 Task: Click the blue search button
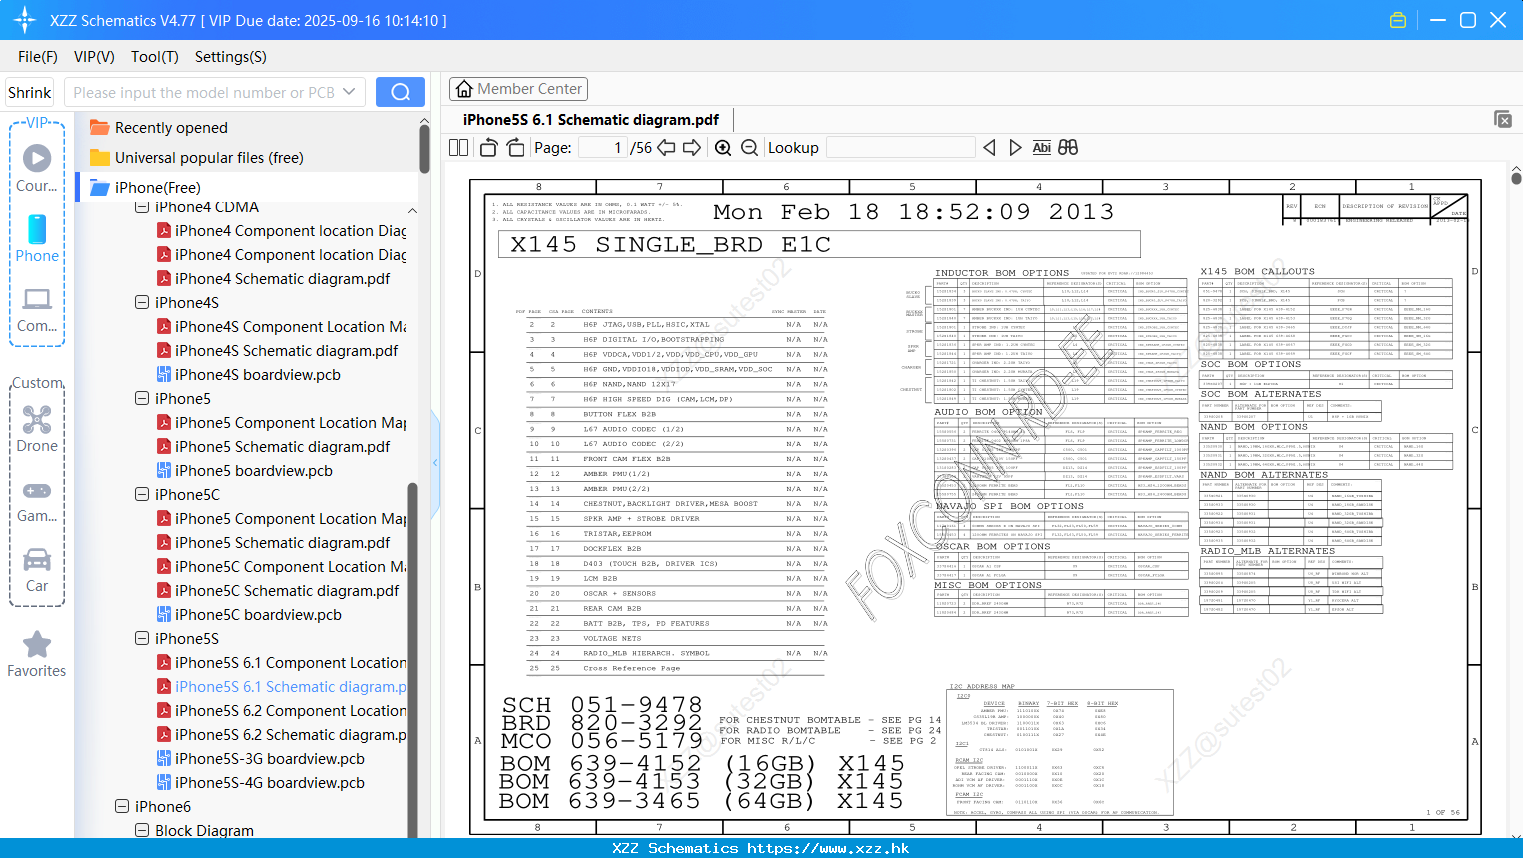point(400,92)
